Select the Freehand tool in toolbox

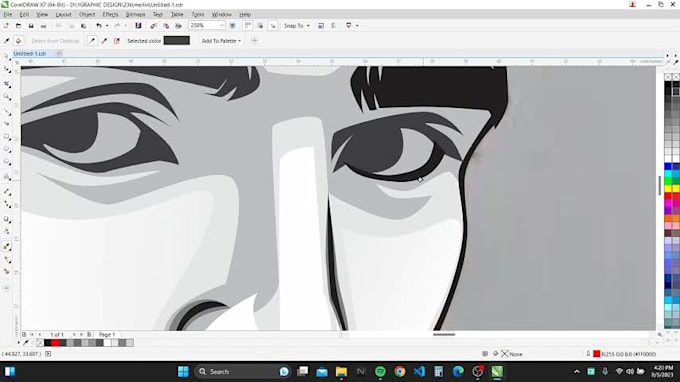pos(7,112)
